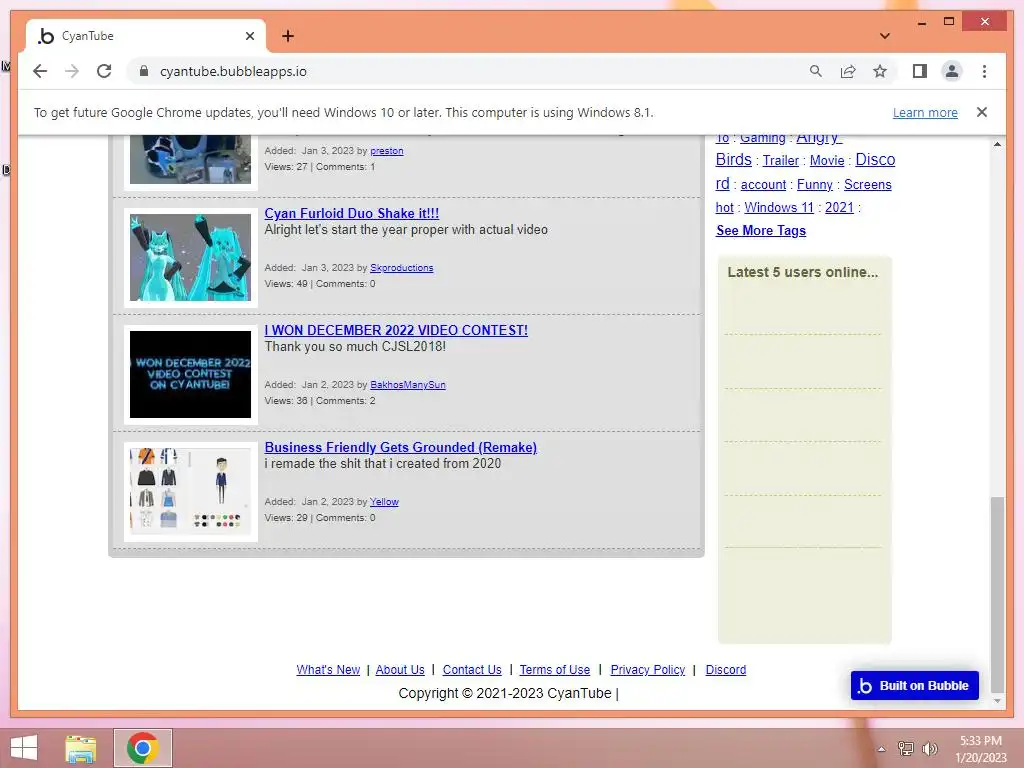Image resolution: width=1024 pixels, height=768 pixels.
Task: Close the CyanTube tab
Action: 249,36
